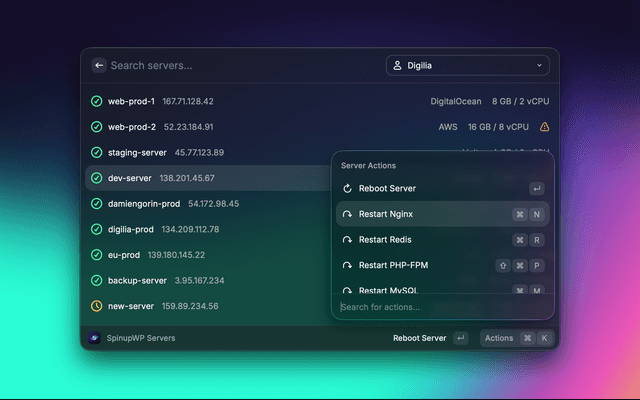The image size is (640, 400).
Task: Select Restart Redis from Server Actions
Action: coord(385,240)
